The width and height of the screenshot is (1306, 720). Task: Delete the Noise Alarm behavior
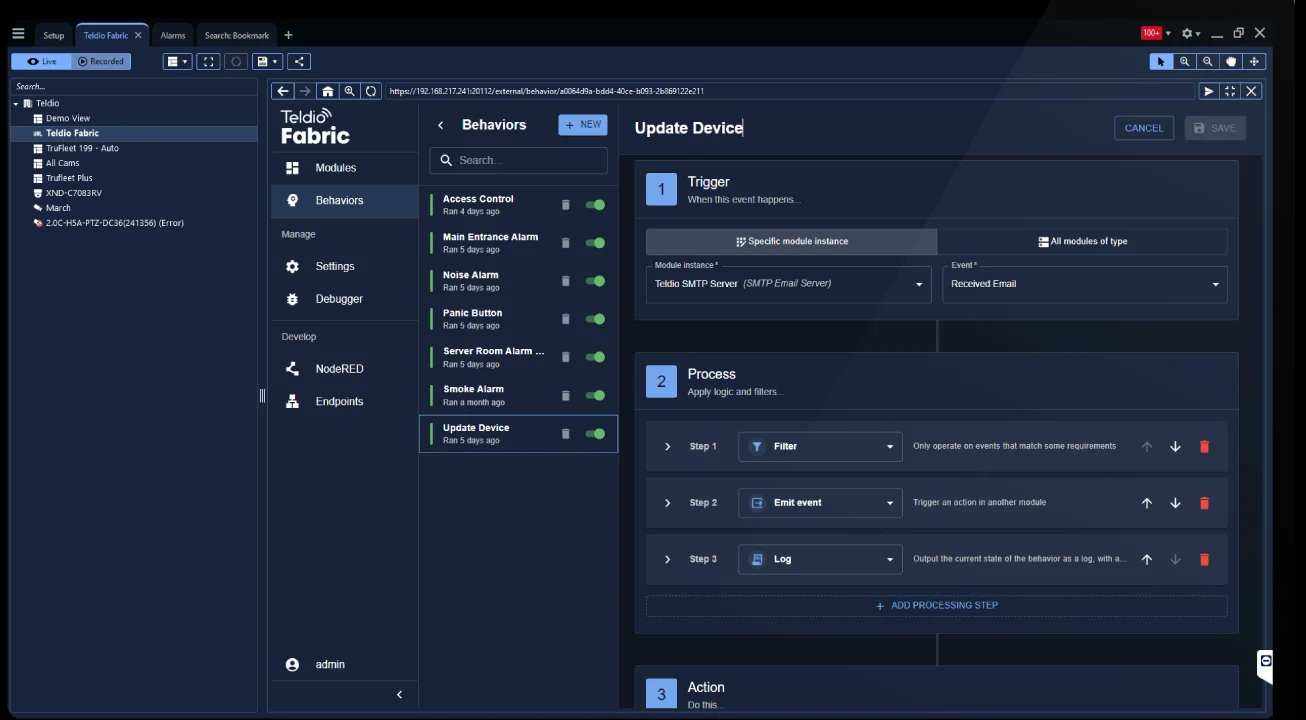click(565, 281)
